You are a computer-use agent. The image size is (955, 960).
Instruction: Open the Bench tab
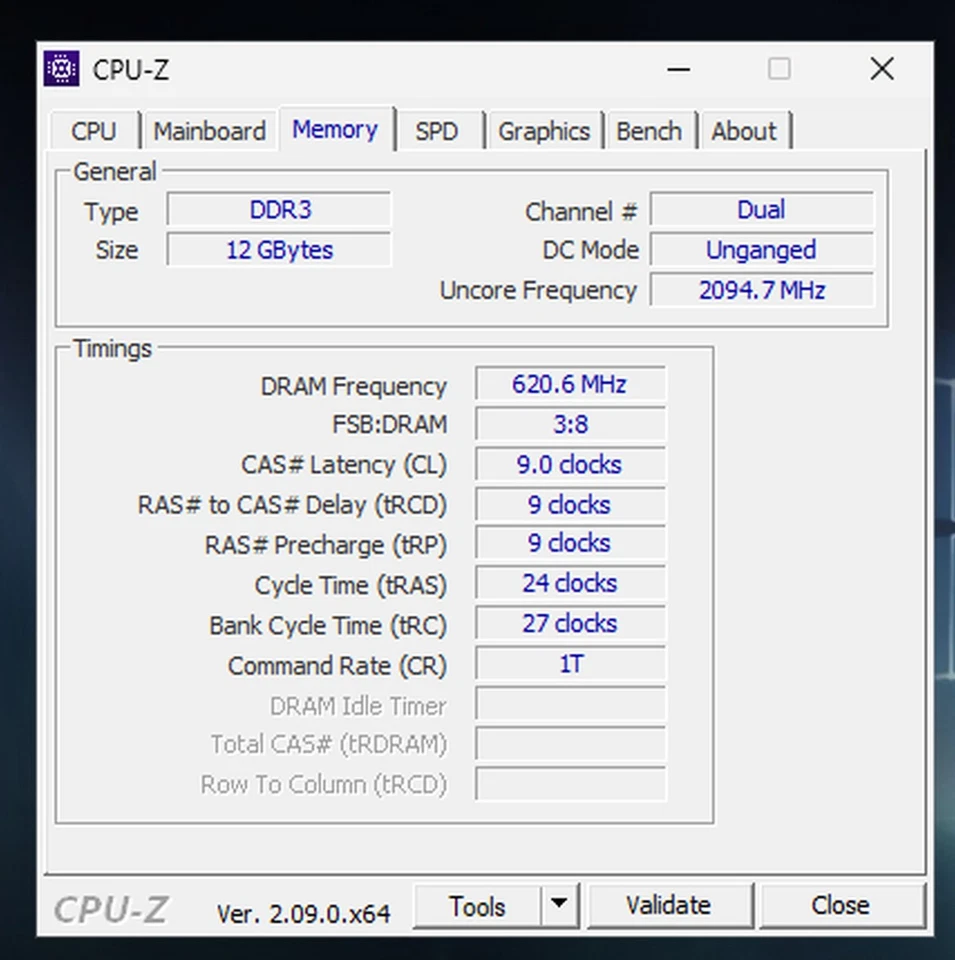(x=649, y=131)
